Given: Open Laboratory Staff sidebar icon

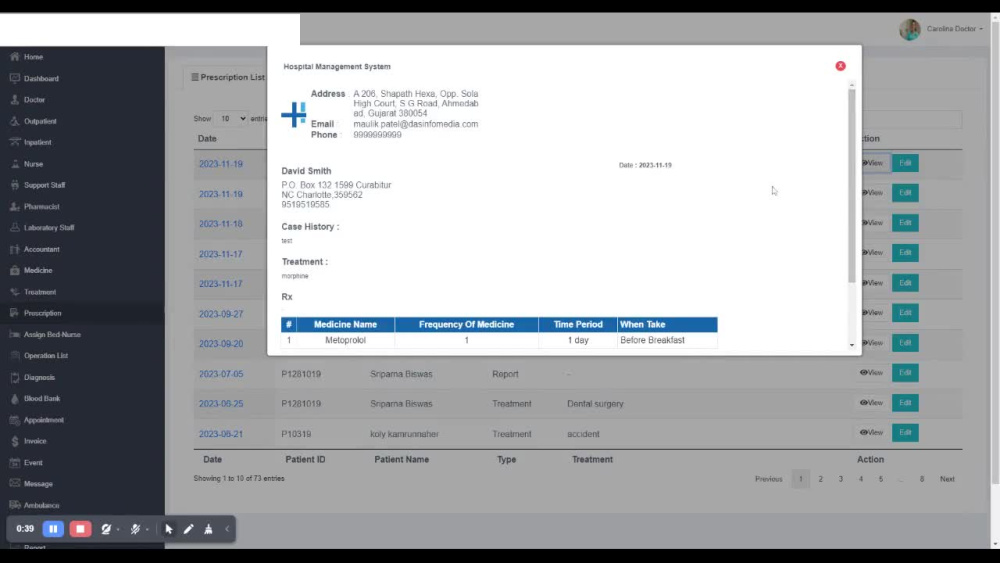Looking at the screenshot, I should pos(15,228).
